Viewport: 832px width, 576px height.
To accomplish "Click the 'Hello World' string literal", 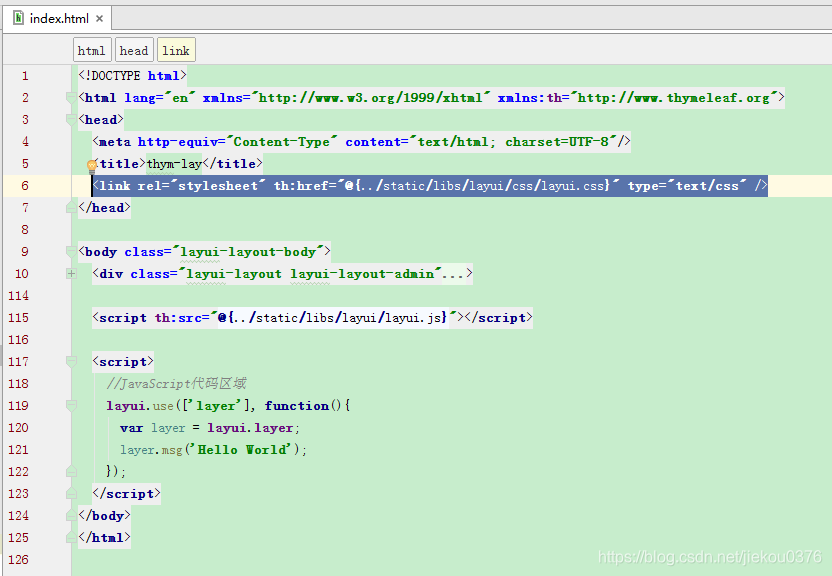I will tap(241, 450).
